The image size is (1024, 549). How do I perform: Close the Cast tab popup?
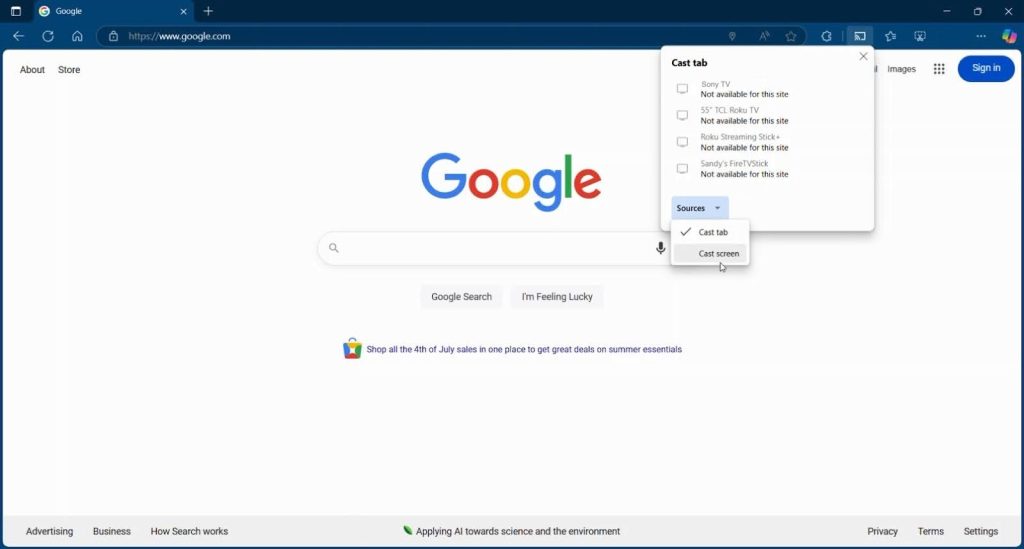[x=863, y=56]
